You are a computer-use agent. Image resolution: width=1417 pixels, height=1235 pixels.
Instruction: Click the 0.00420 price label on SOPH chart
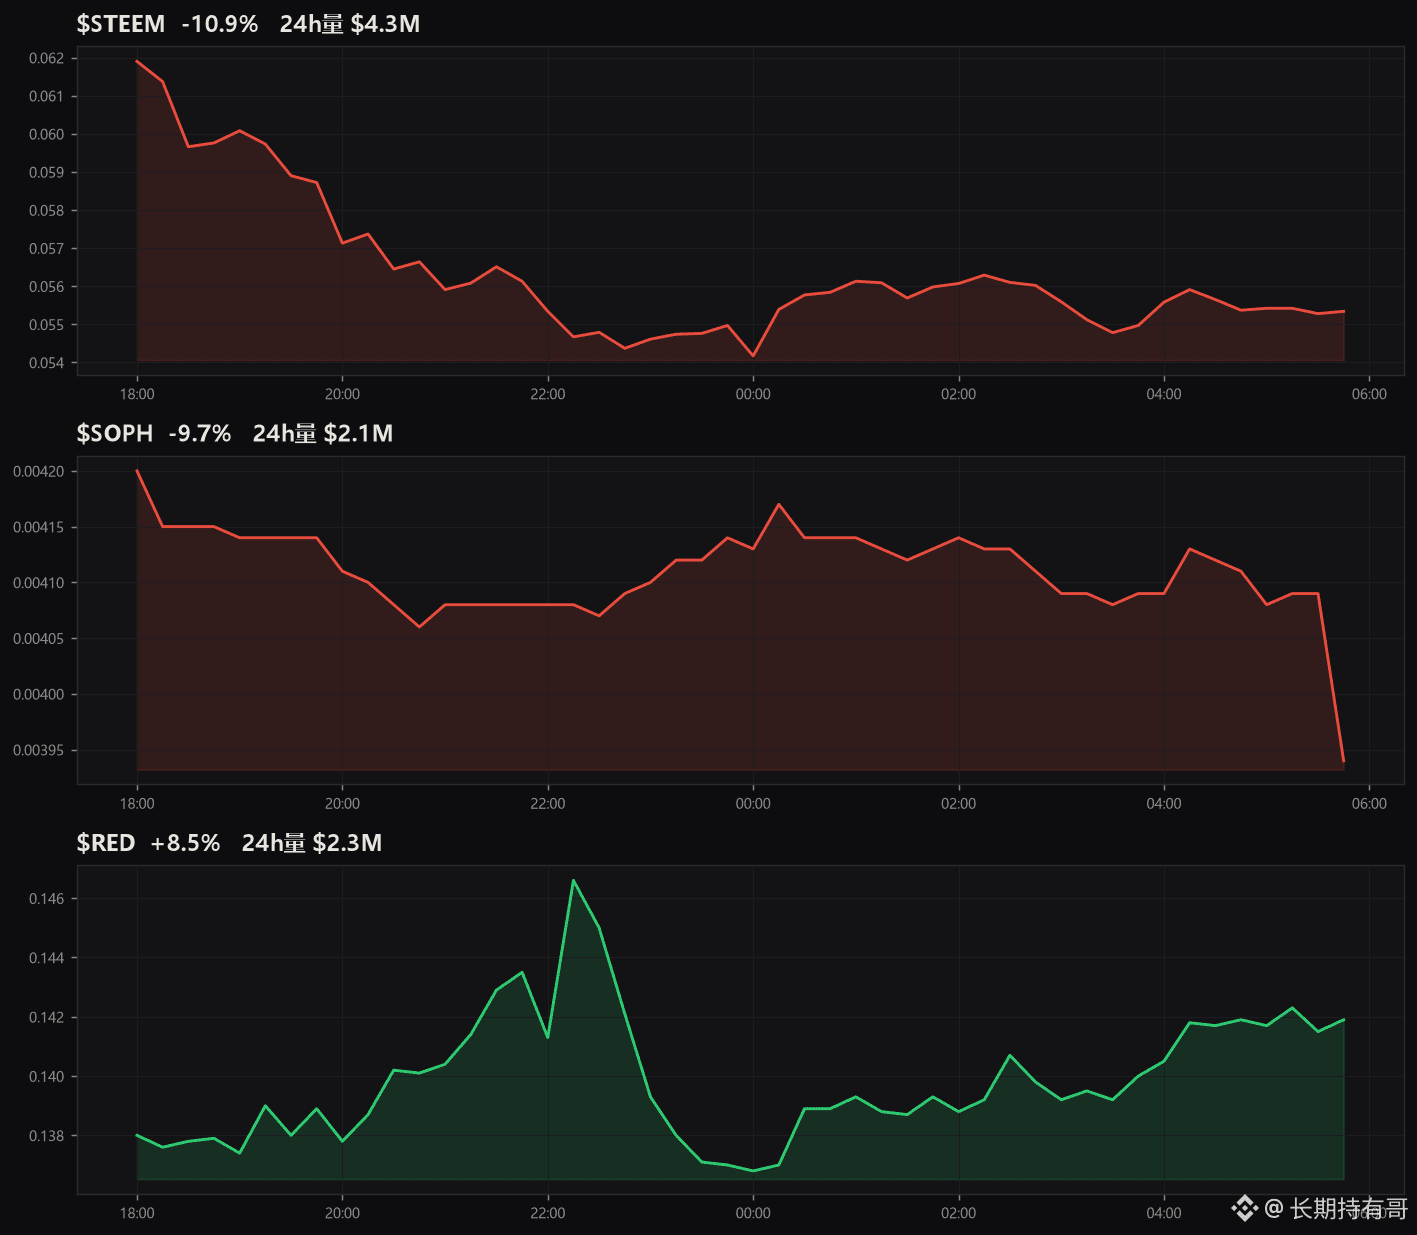pyautogui.click(x=38, y=471)
